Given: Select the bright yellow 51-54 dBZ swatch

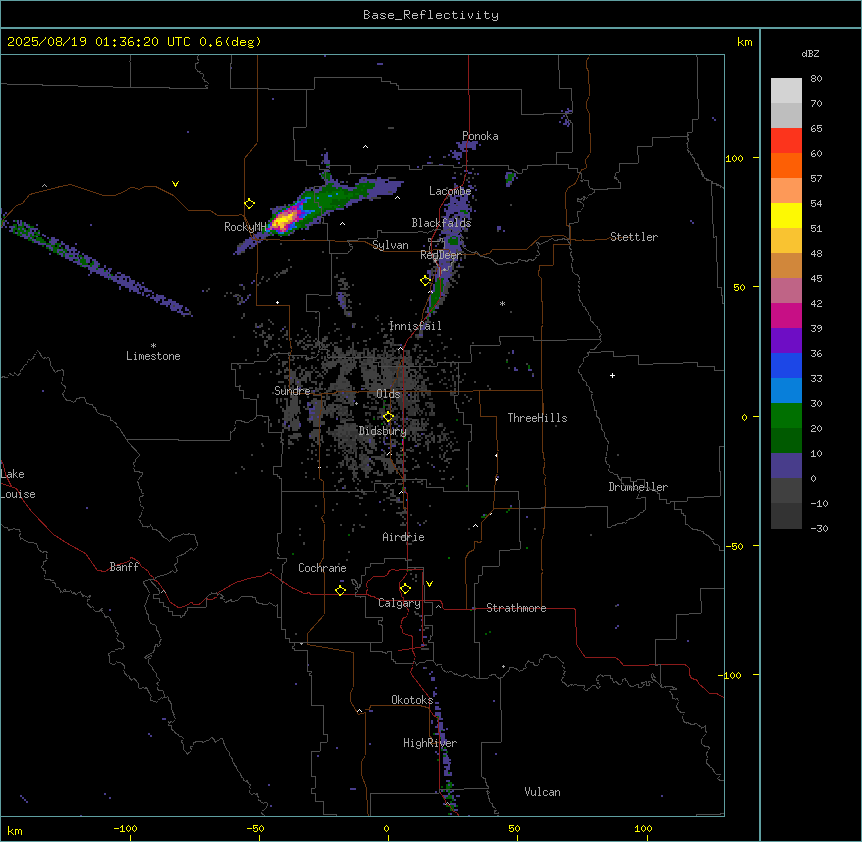Looking at the screenshot, I should tap(786, 216).
